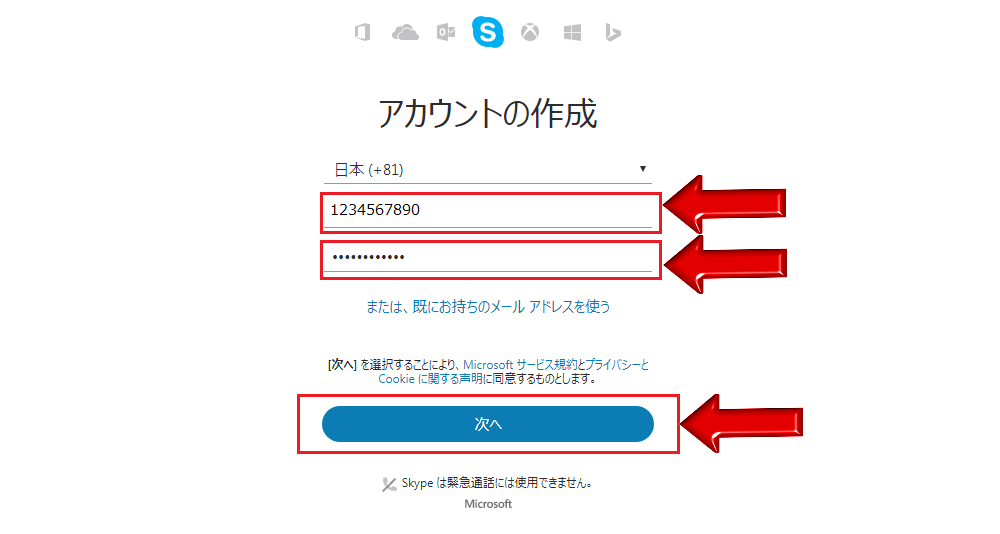Open the 日本 (+81) country code dropdown
The image size is (1000, 534).
point(488,170)
